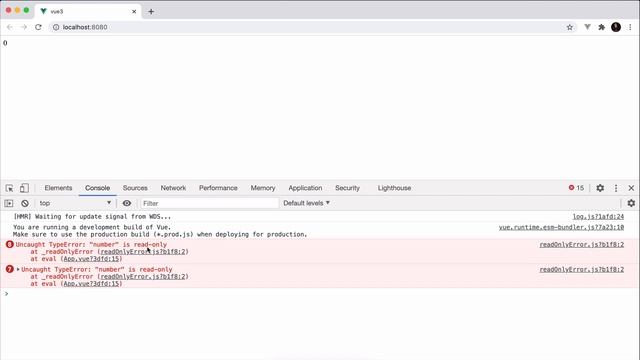Open DevTools settings gear

tap(600, 188)
